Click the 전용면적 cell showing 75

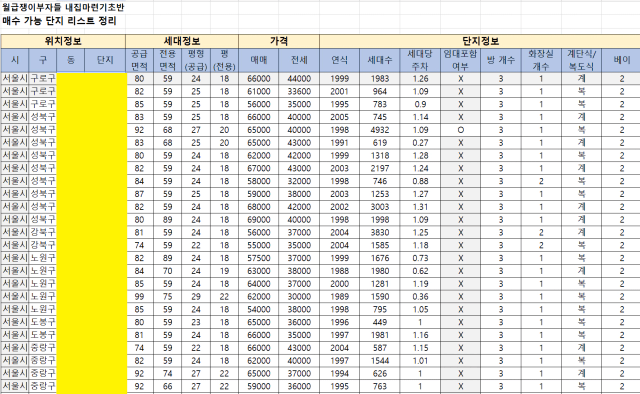pyautogui.click(x=167, y=296)
